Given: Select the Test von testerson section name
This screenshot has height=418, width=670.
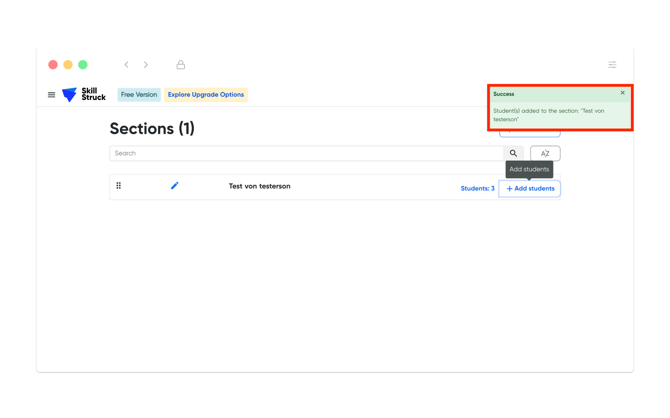Looking at the screenshot, I should tap(259, 187).
